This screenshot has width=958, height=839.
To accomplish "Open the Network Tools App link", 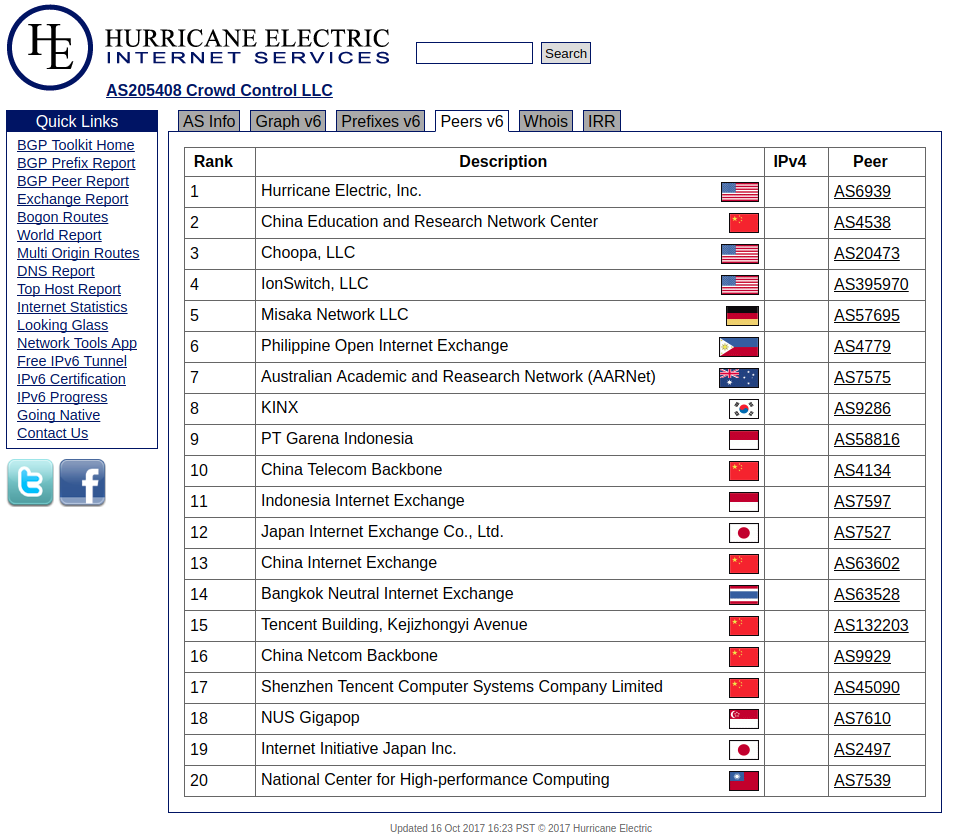I will tap(77, 343).
